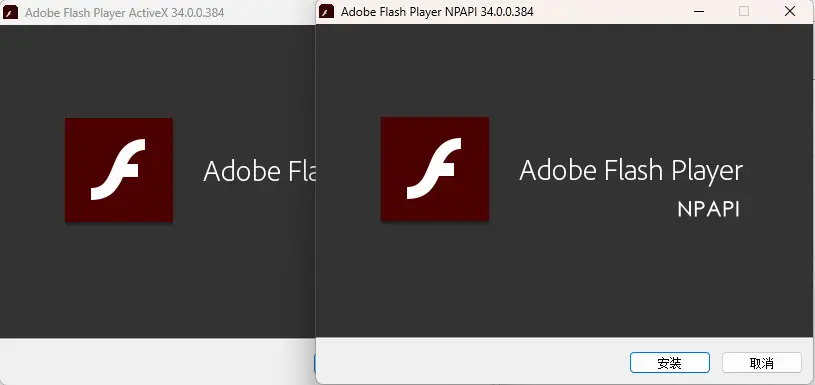The height and width of the screenshot is (385, 815).
Task: Click the 取消 cancel button
Action: [x=761, y=363]
